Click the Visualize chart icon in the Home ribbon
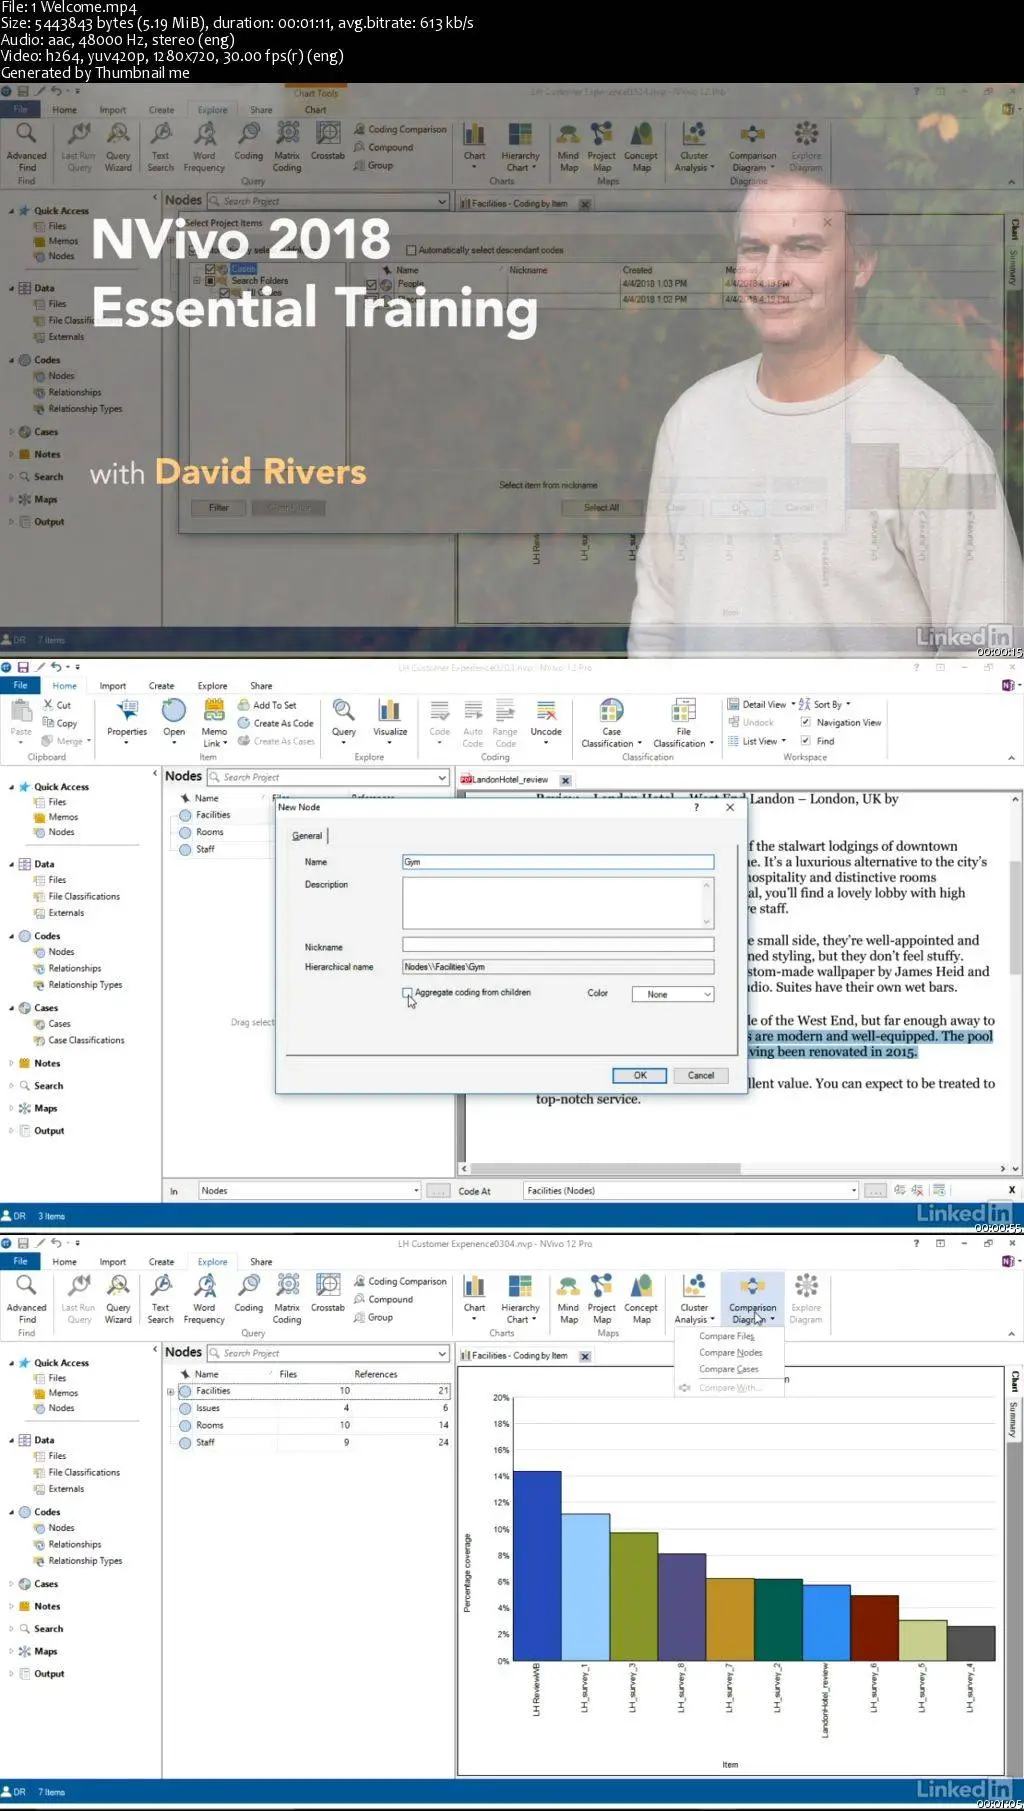The height and width of the screenshot is (1811, 1024). (x=390, y=711)
